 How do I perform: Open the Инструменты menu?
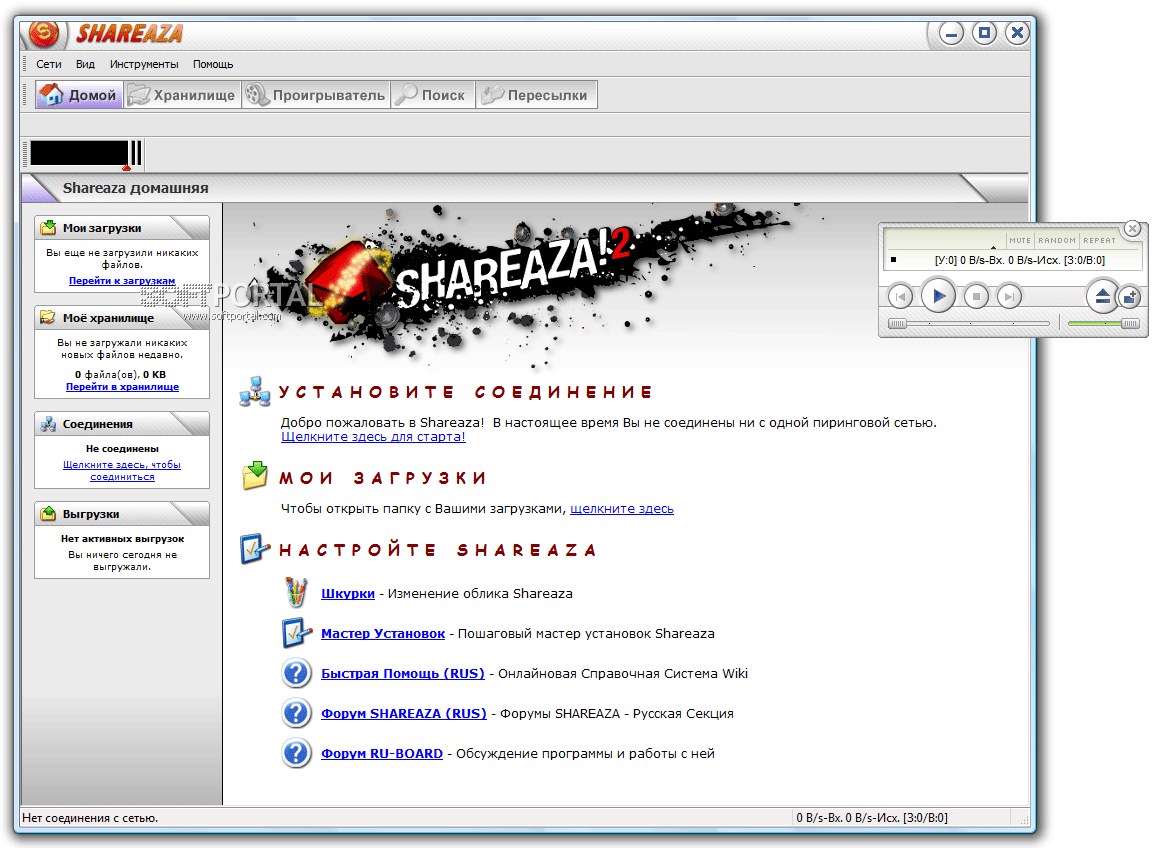(144, 64)
